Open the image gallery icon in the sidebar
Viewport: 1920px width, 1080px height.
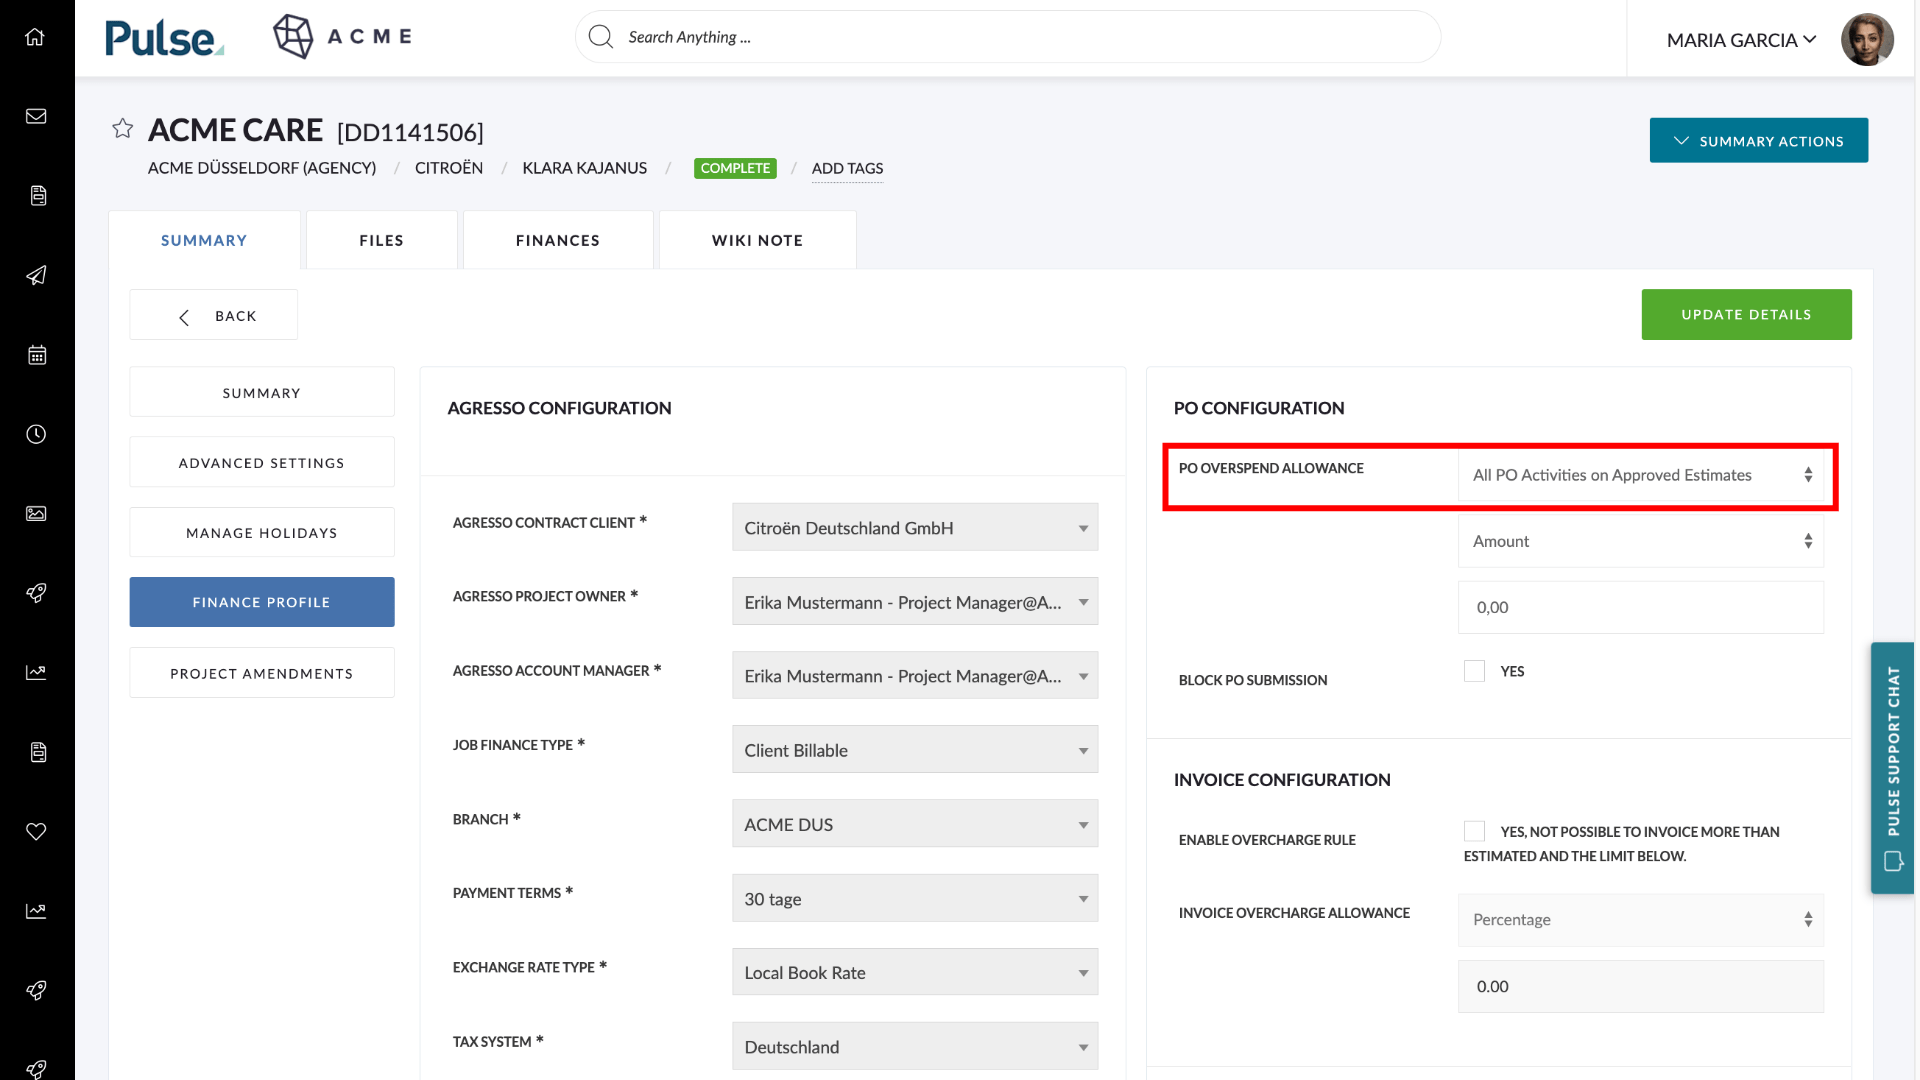click(36, 513)
